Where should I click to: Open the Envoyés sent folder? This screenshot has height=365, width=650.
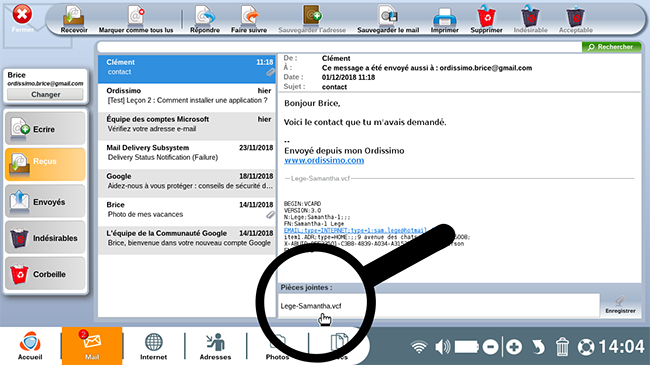pos(45,201)
